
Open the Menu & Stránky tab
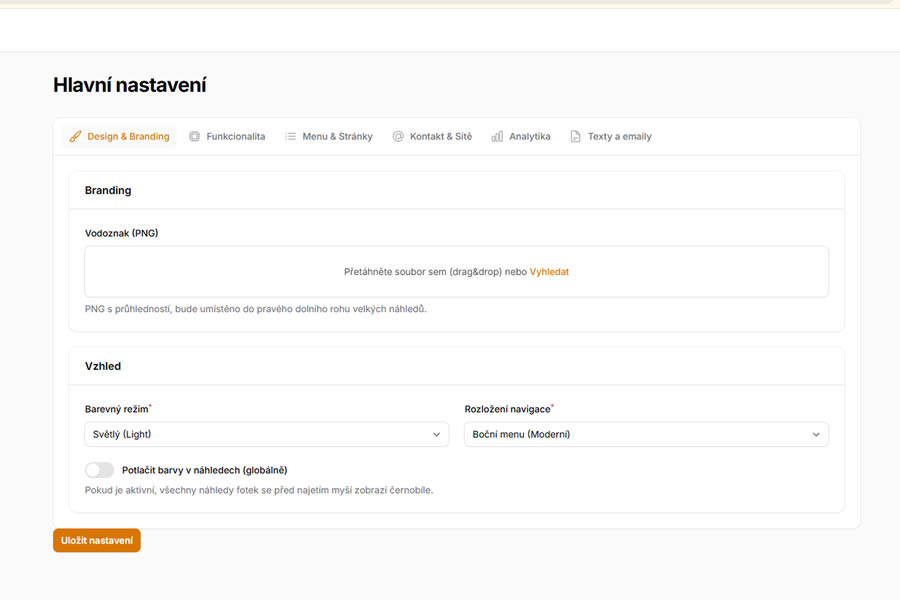click(x=337, y=136)
